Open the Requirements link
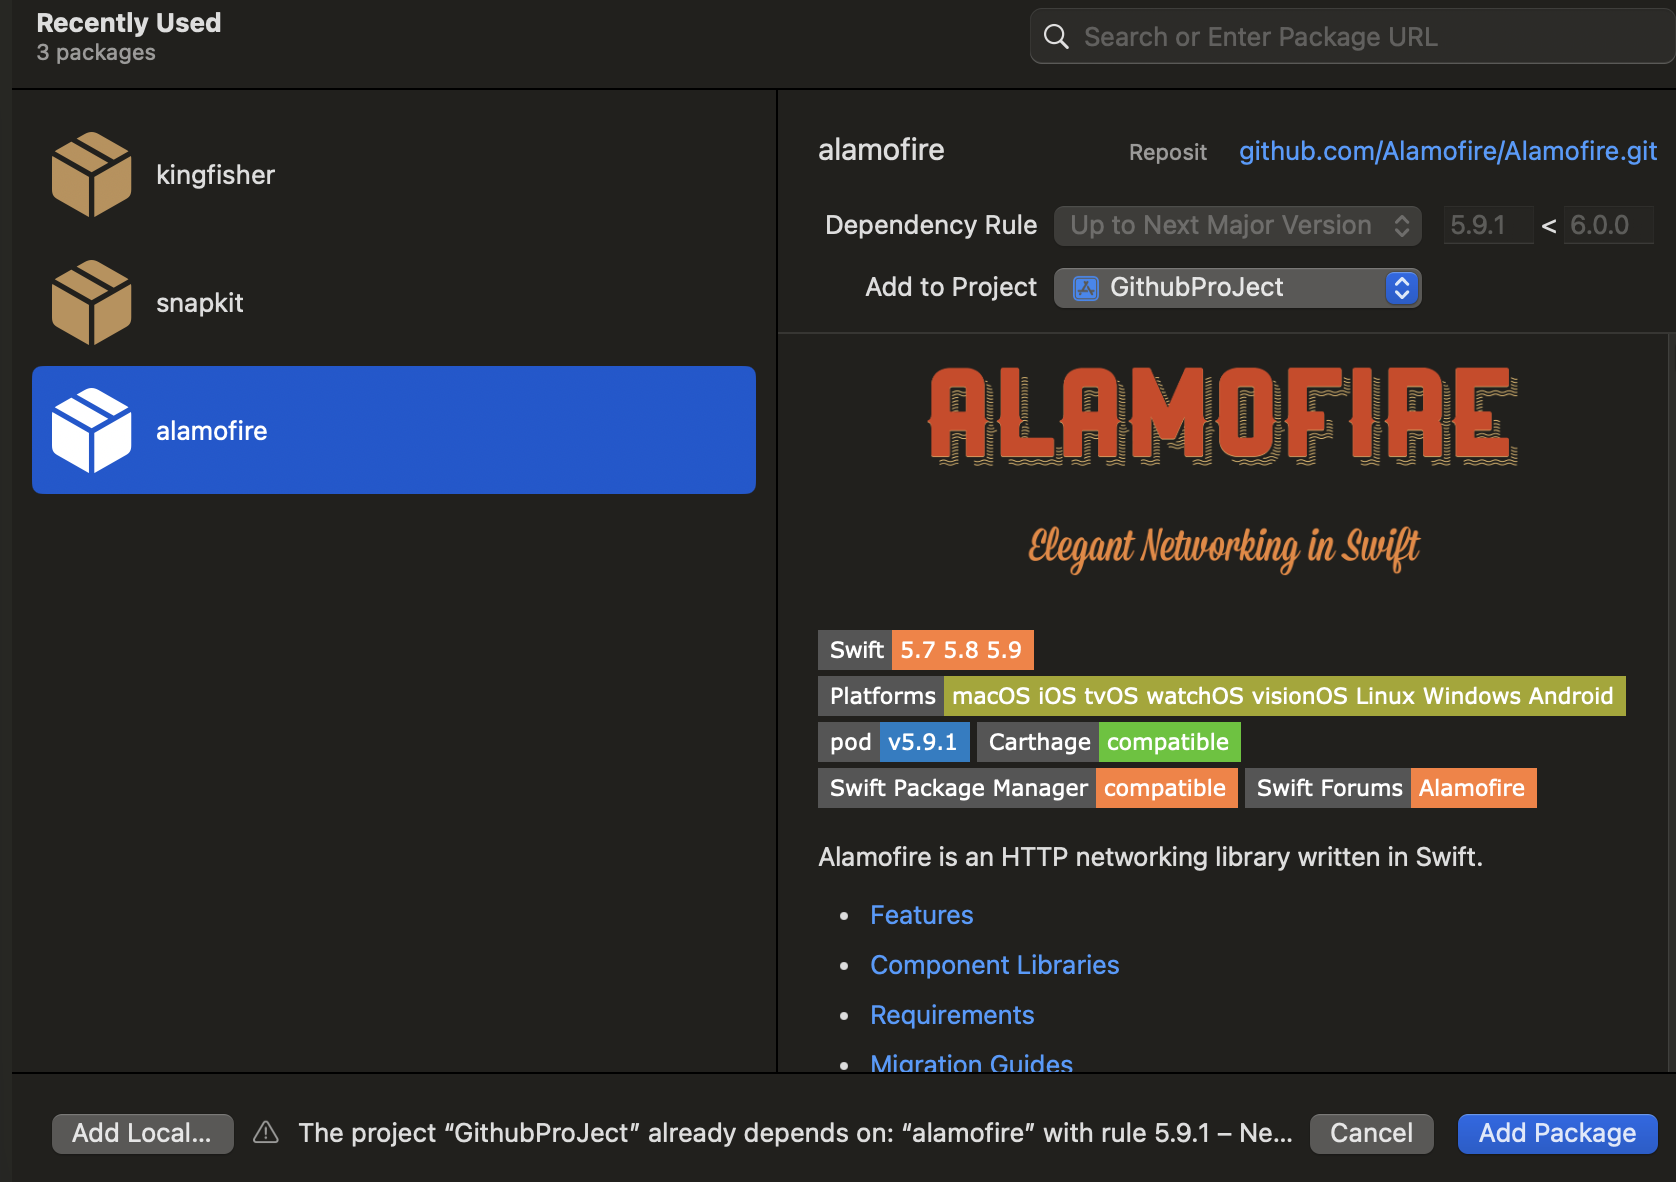Image resolution: width=1676 pixels, height=1182 pixels. point(952,1015)
